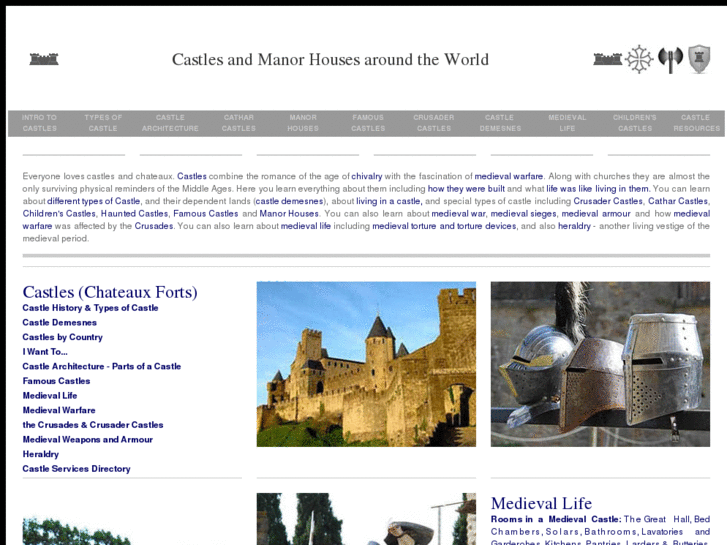Open Castles by Country
727x545 pixels.
pyautogui.click(x=62, y=337)
